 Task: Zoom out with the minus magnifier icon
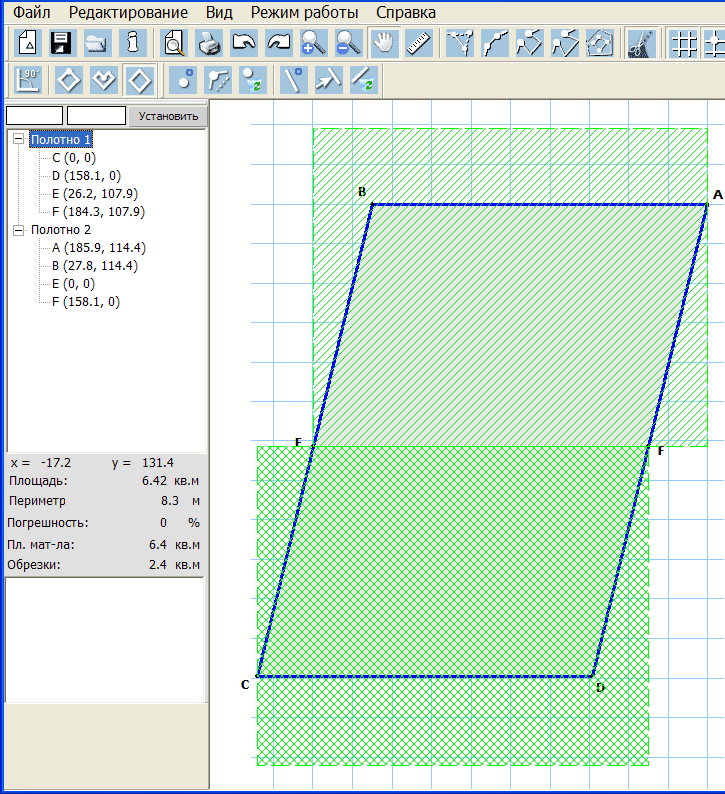coord(349,43)
